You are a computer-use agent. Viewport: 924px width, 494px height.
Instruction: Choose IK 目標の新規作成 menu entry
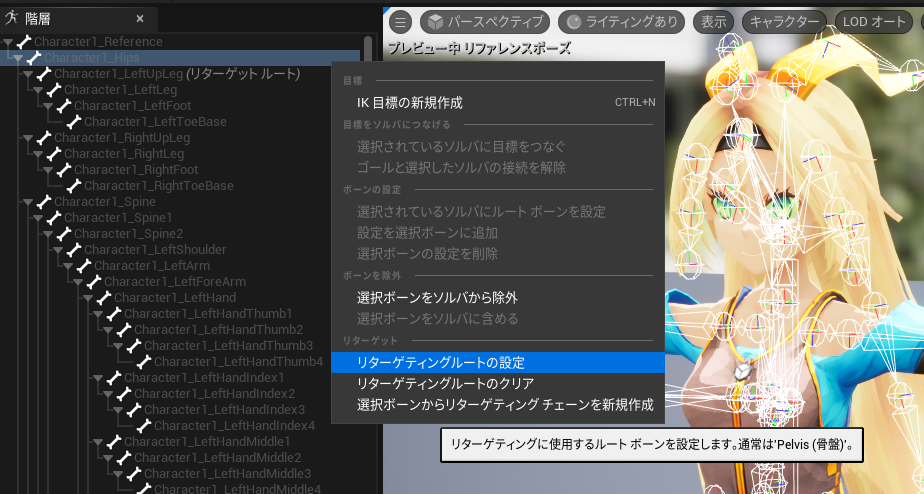(x=498, y=103)
